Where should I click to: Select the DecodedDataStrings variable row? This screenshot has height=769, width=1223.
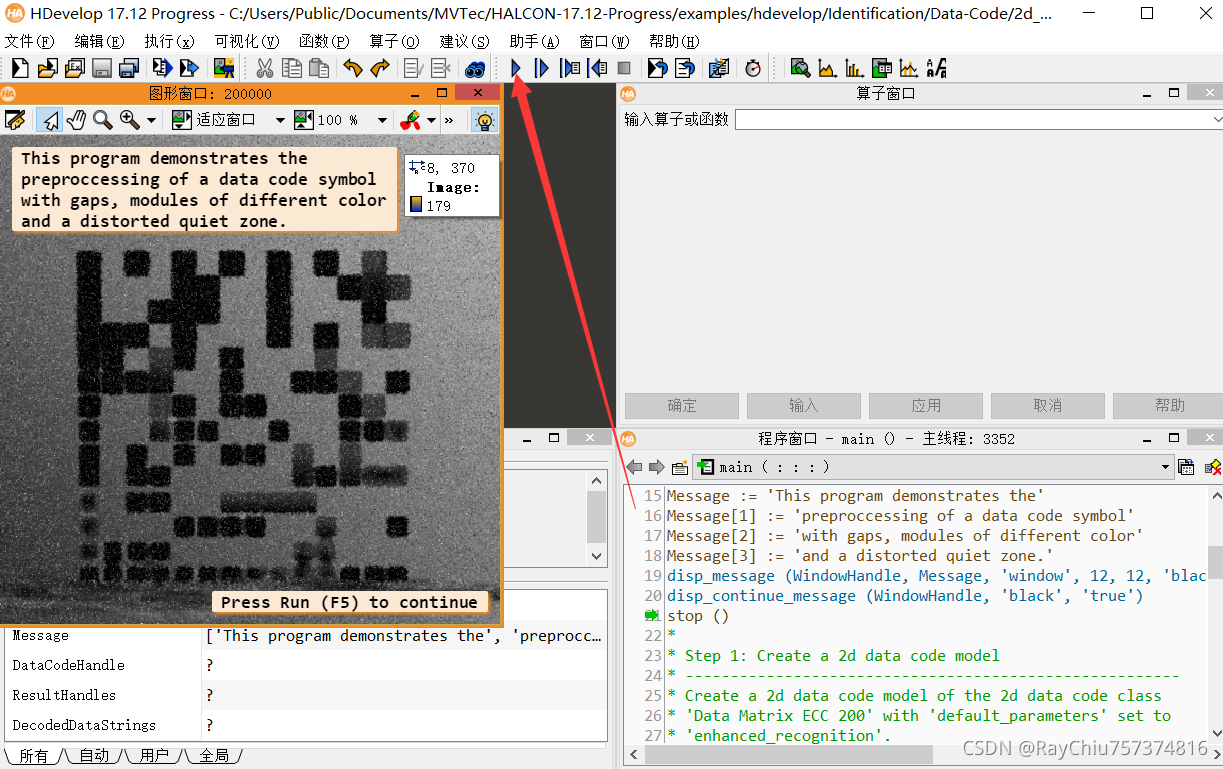[x=305, y=725]
